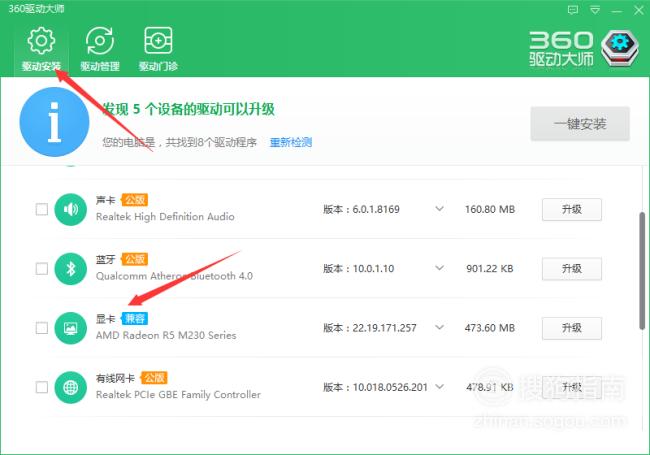The image size is (650, 455).
Task: Select the Realtek PCIe GBE Family Controller text
Action: (178, 394)
